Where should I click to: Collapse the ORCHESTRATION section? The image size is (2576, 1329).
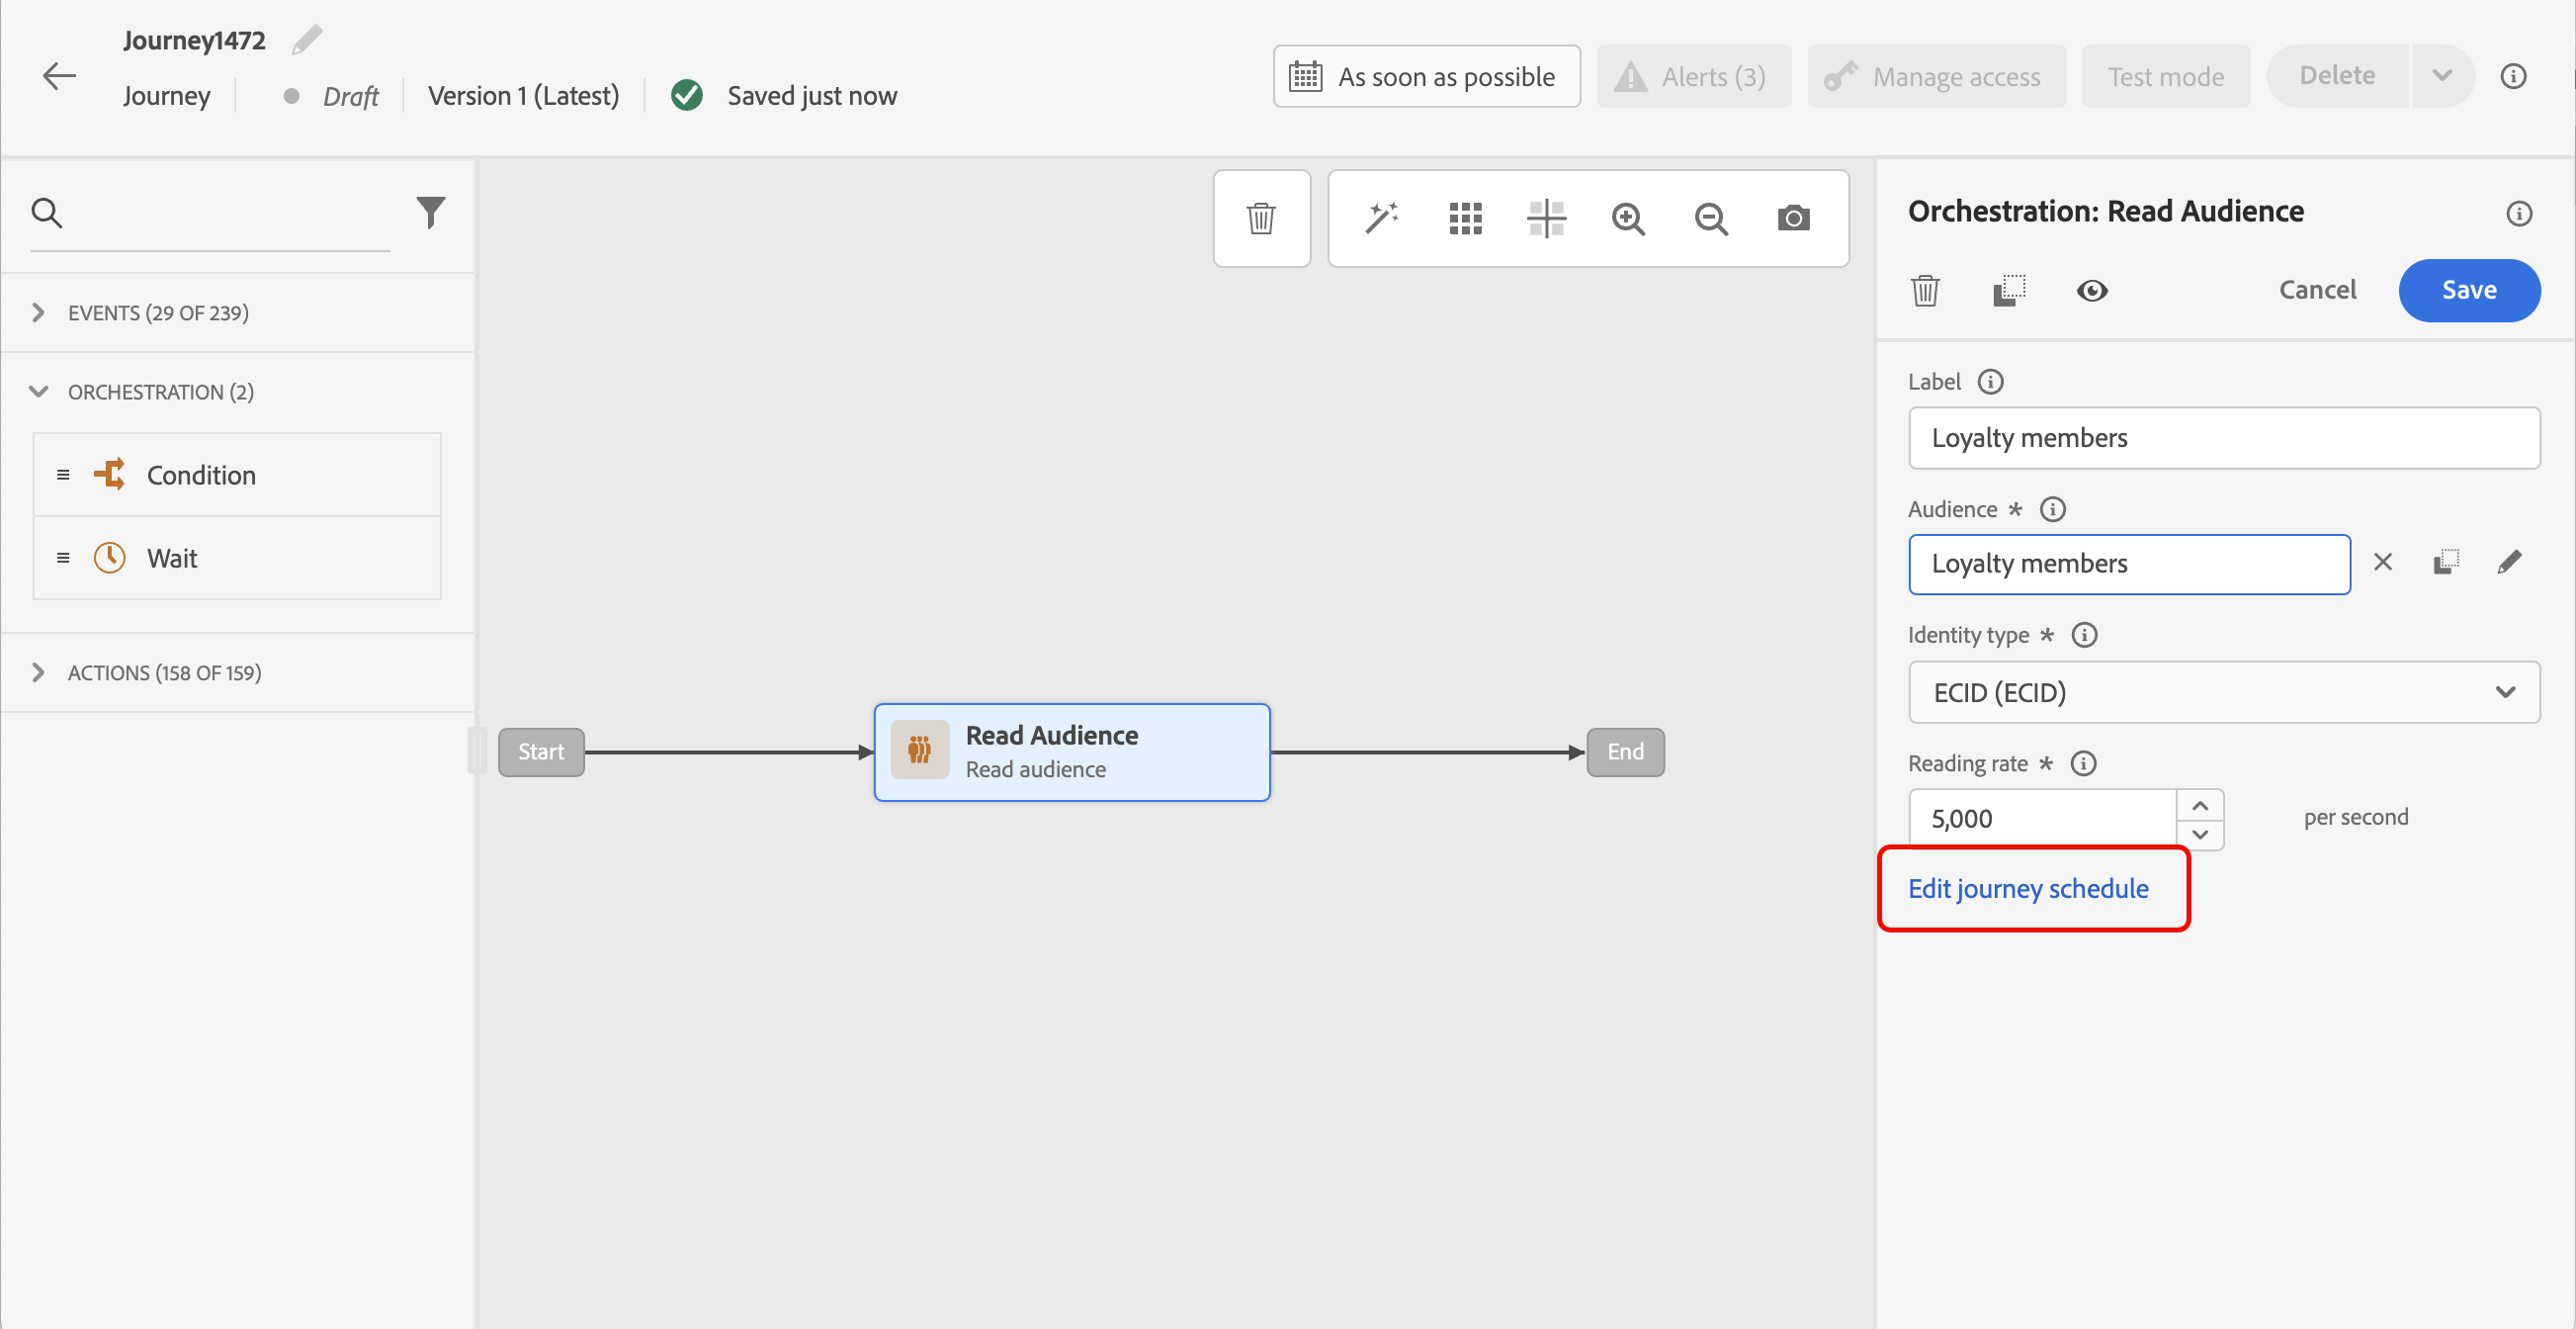[38, 392]
